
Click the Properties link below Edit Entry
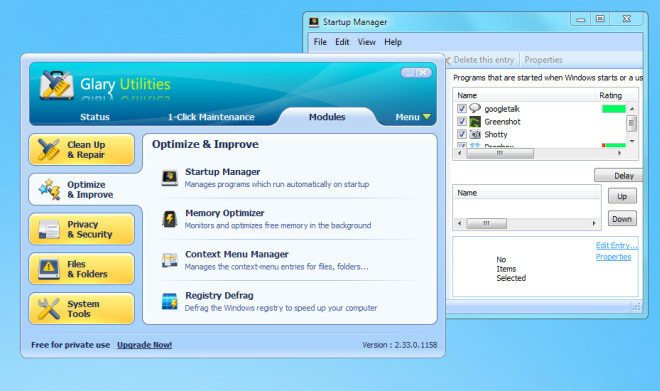click(x=613, y=257)
